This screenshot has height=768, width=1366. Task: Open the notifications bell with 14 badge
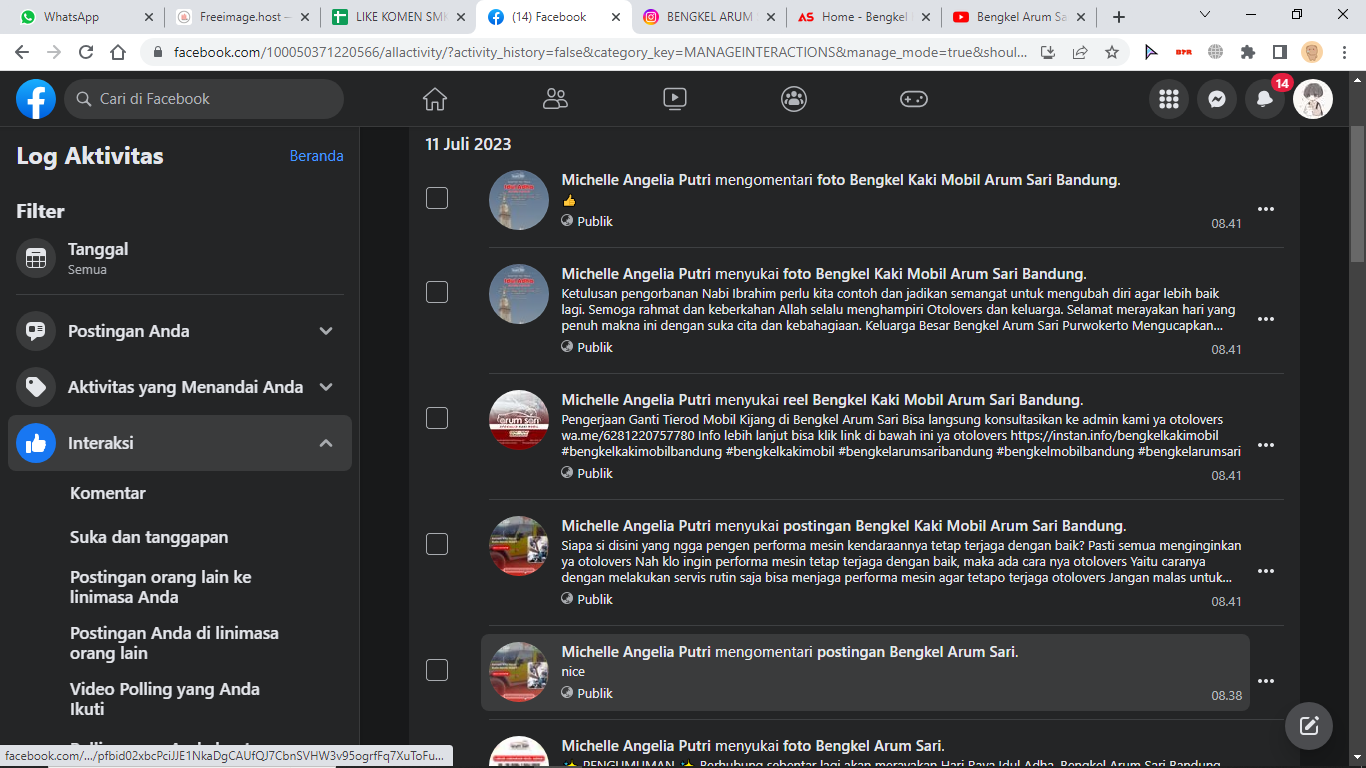tap(1265, 99)
